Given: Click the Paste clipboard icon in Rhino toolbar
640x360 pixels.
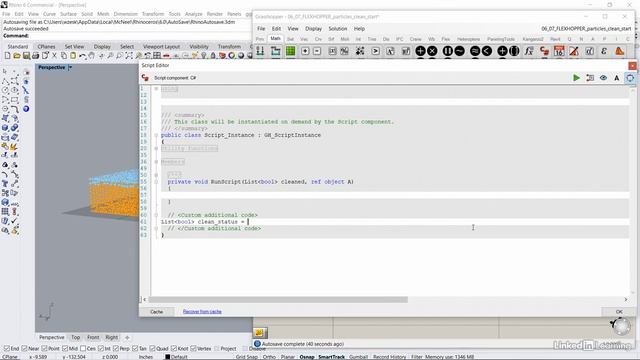Looking at the screenshot, I should coord(73,56).
